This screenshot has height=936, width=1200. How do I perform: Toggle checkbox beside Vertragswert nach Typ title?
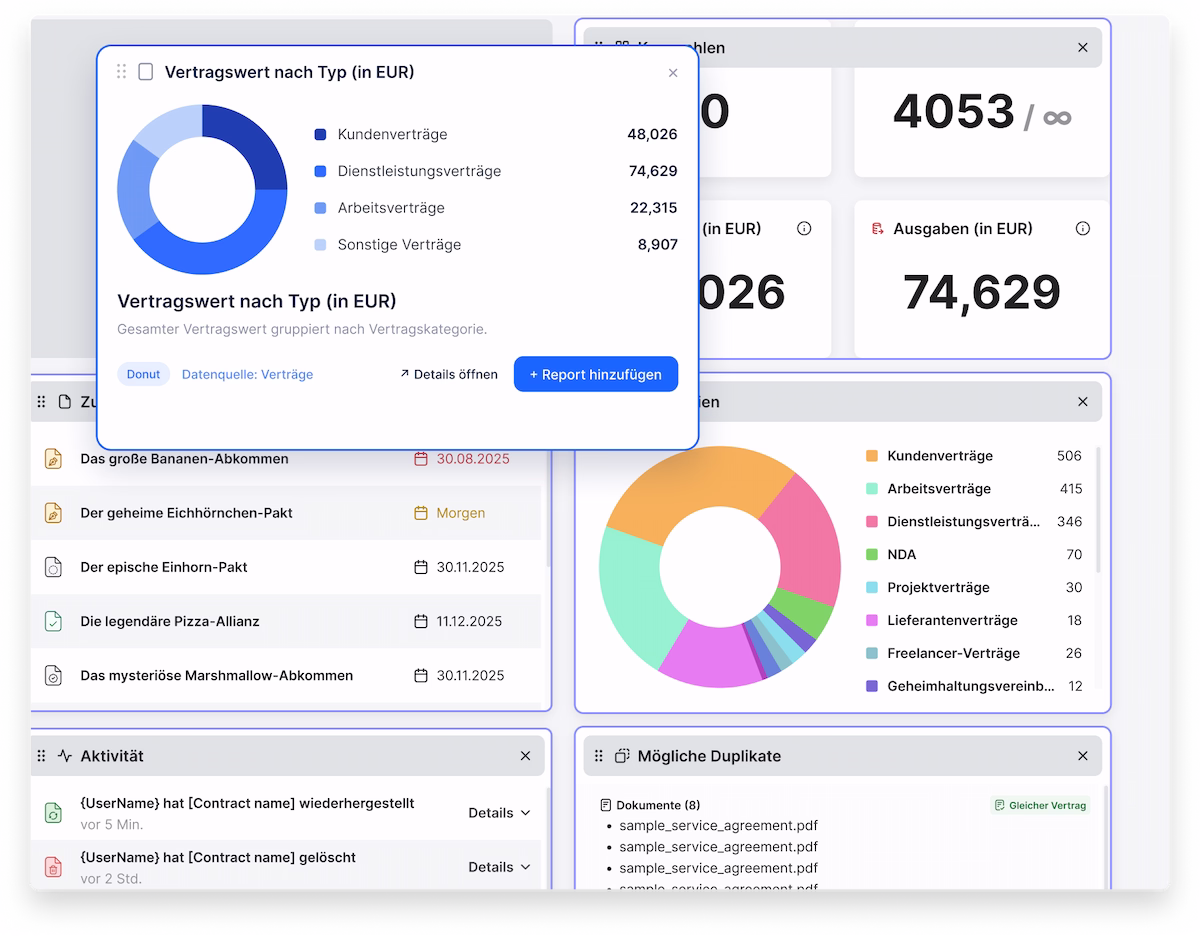pyautogui.click(x=146, y=72)
